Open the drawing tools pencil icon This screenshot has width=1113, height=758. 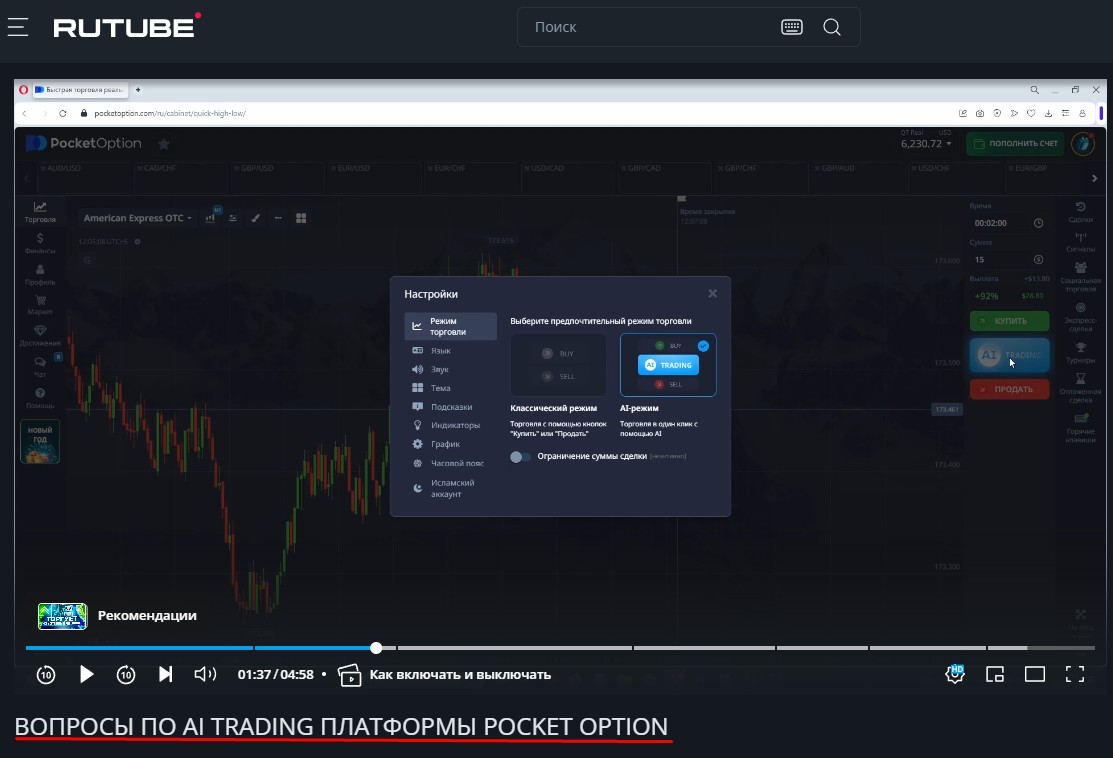click(256, 218)
